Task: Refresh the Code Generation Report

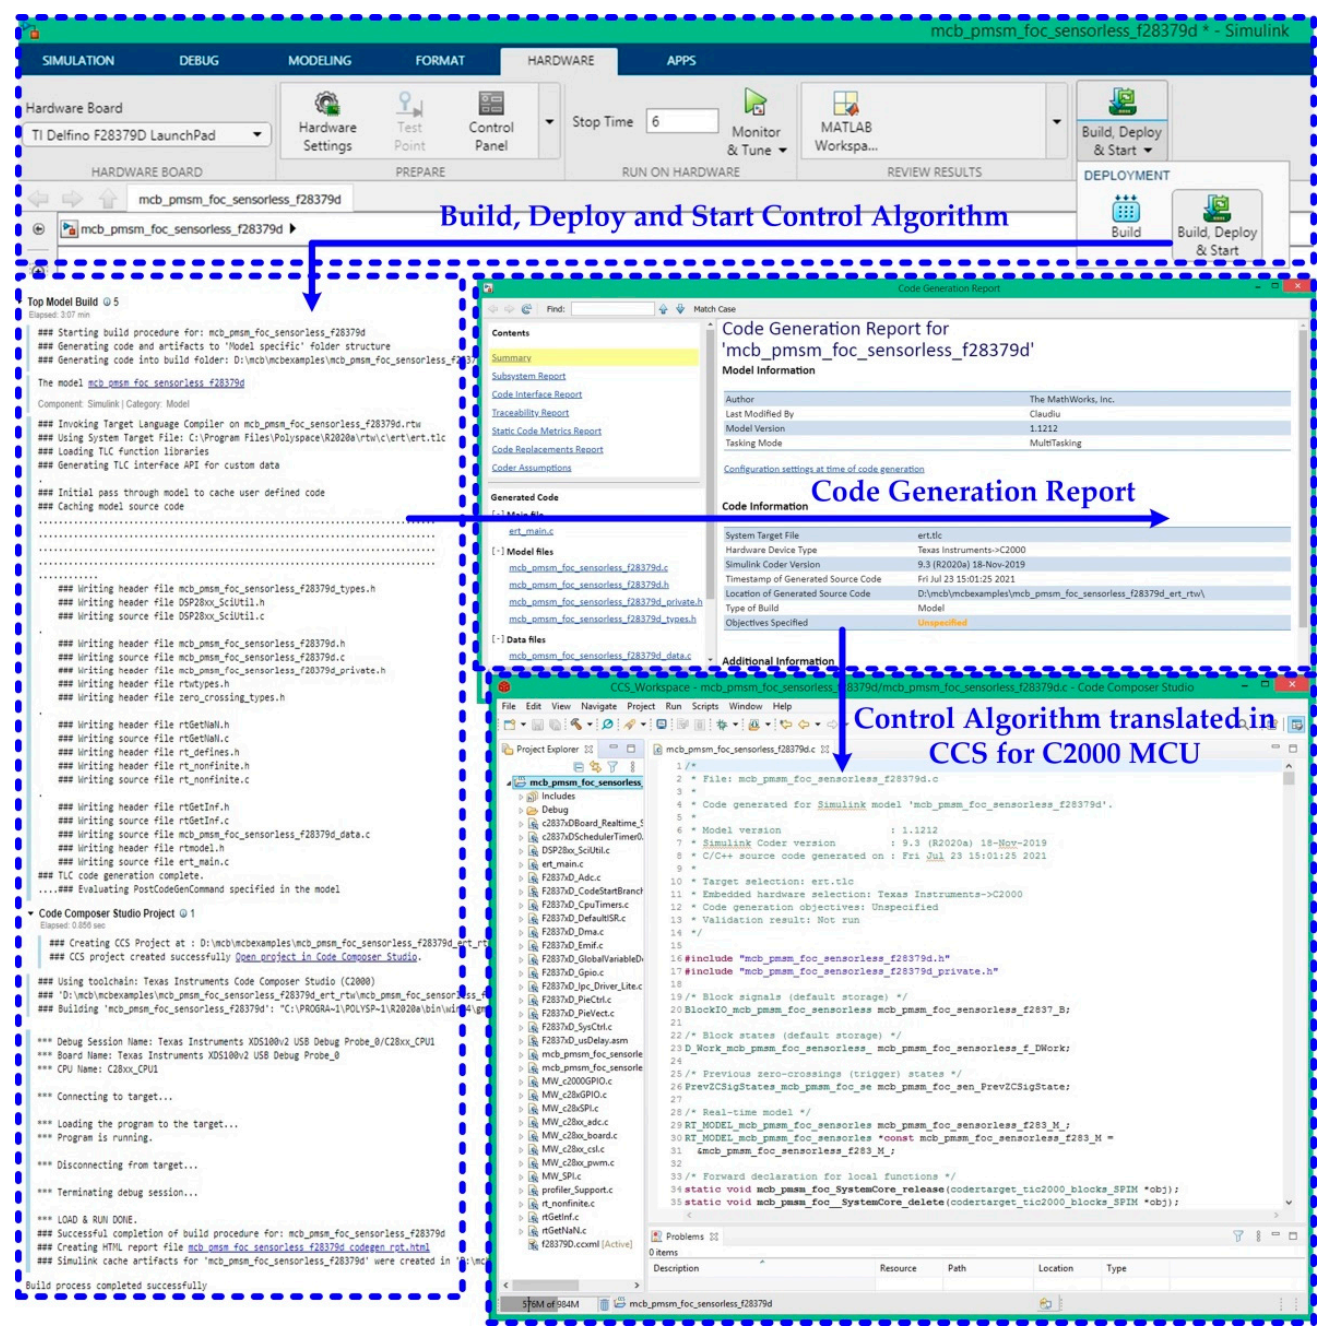Action: 526,309
